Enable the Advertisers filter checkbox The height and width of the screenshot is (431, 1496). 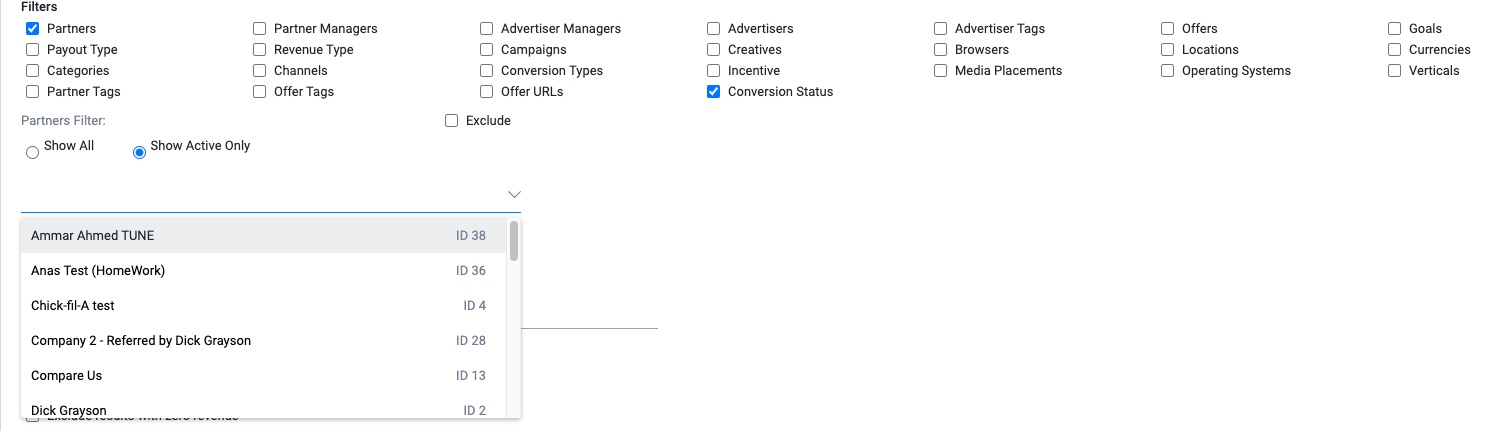714,28
